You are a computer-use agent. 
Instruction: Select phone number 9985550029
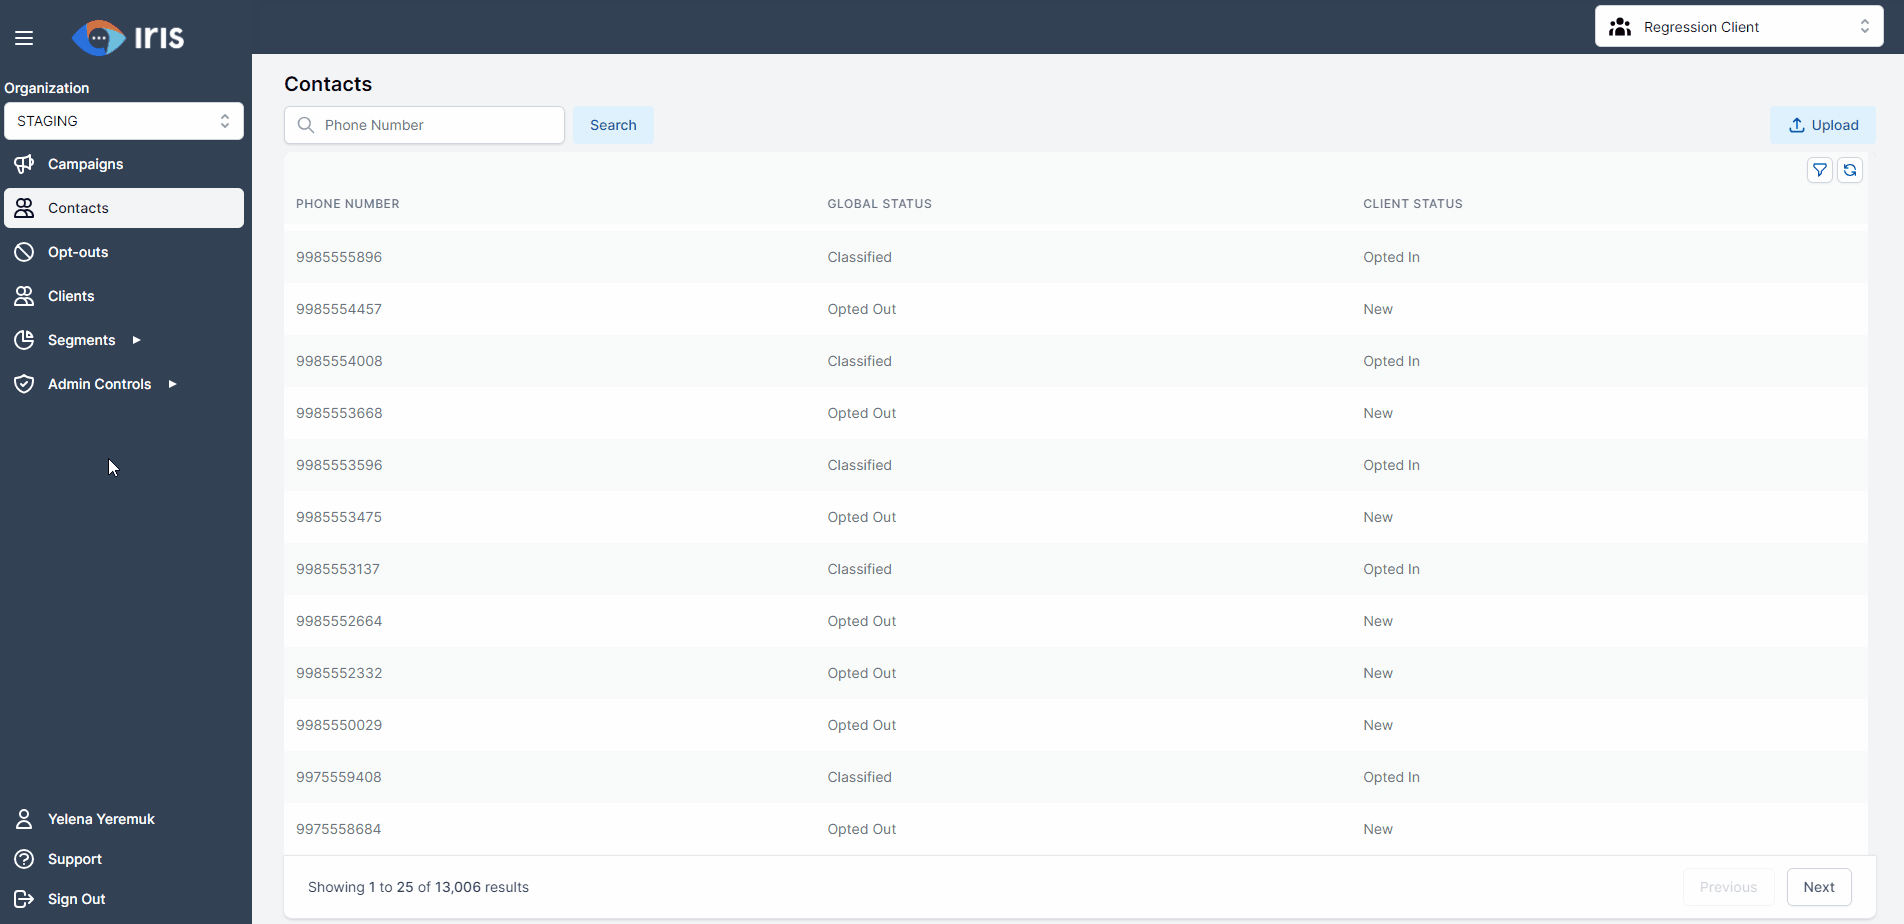[339, 725]
